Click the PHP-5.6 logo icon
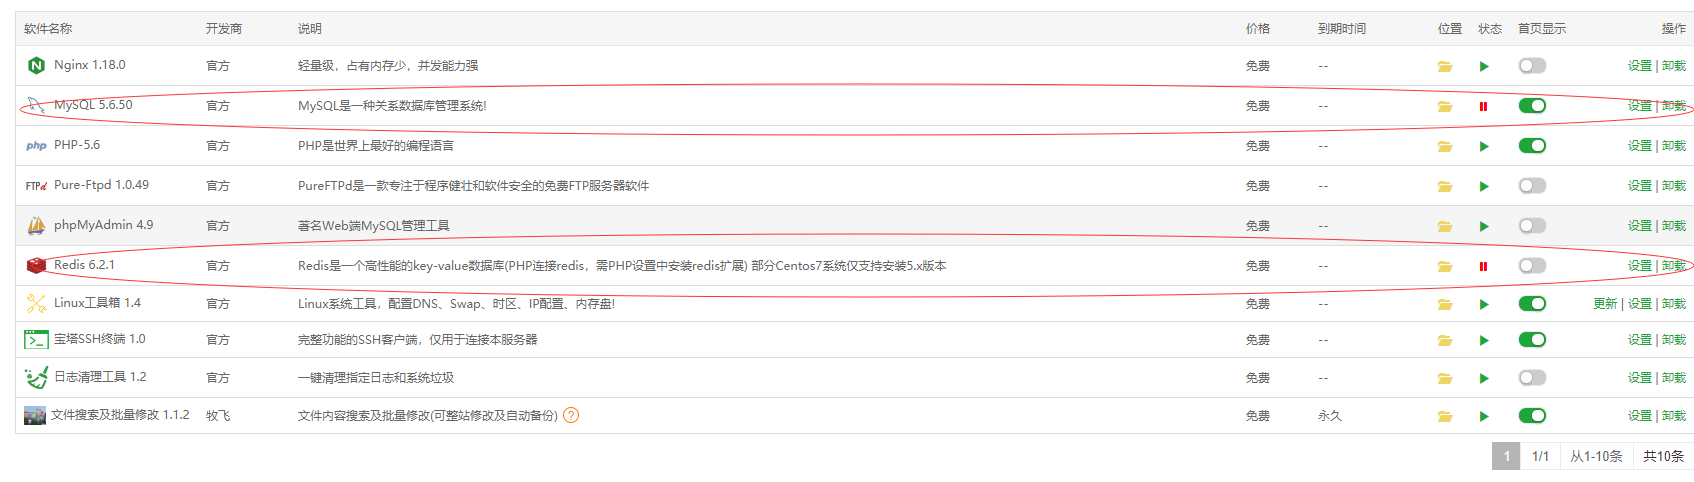 tap(36, 146)
